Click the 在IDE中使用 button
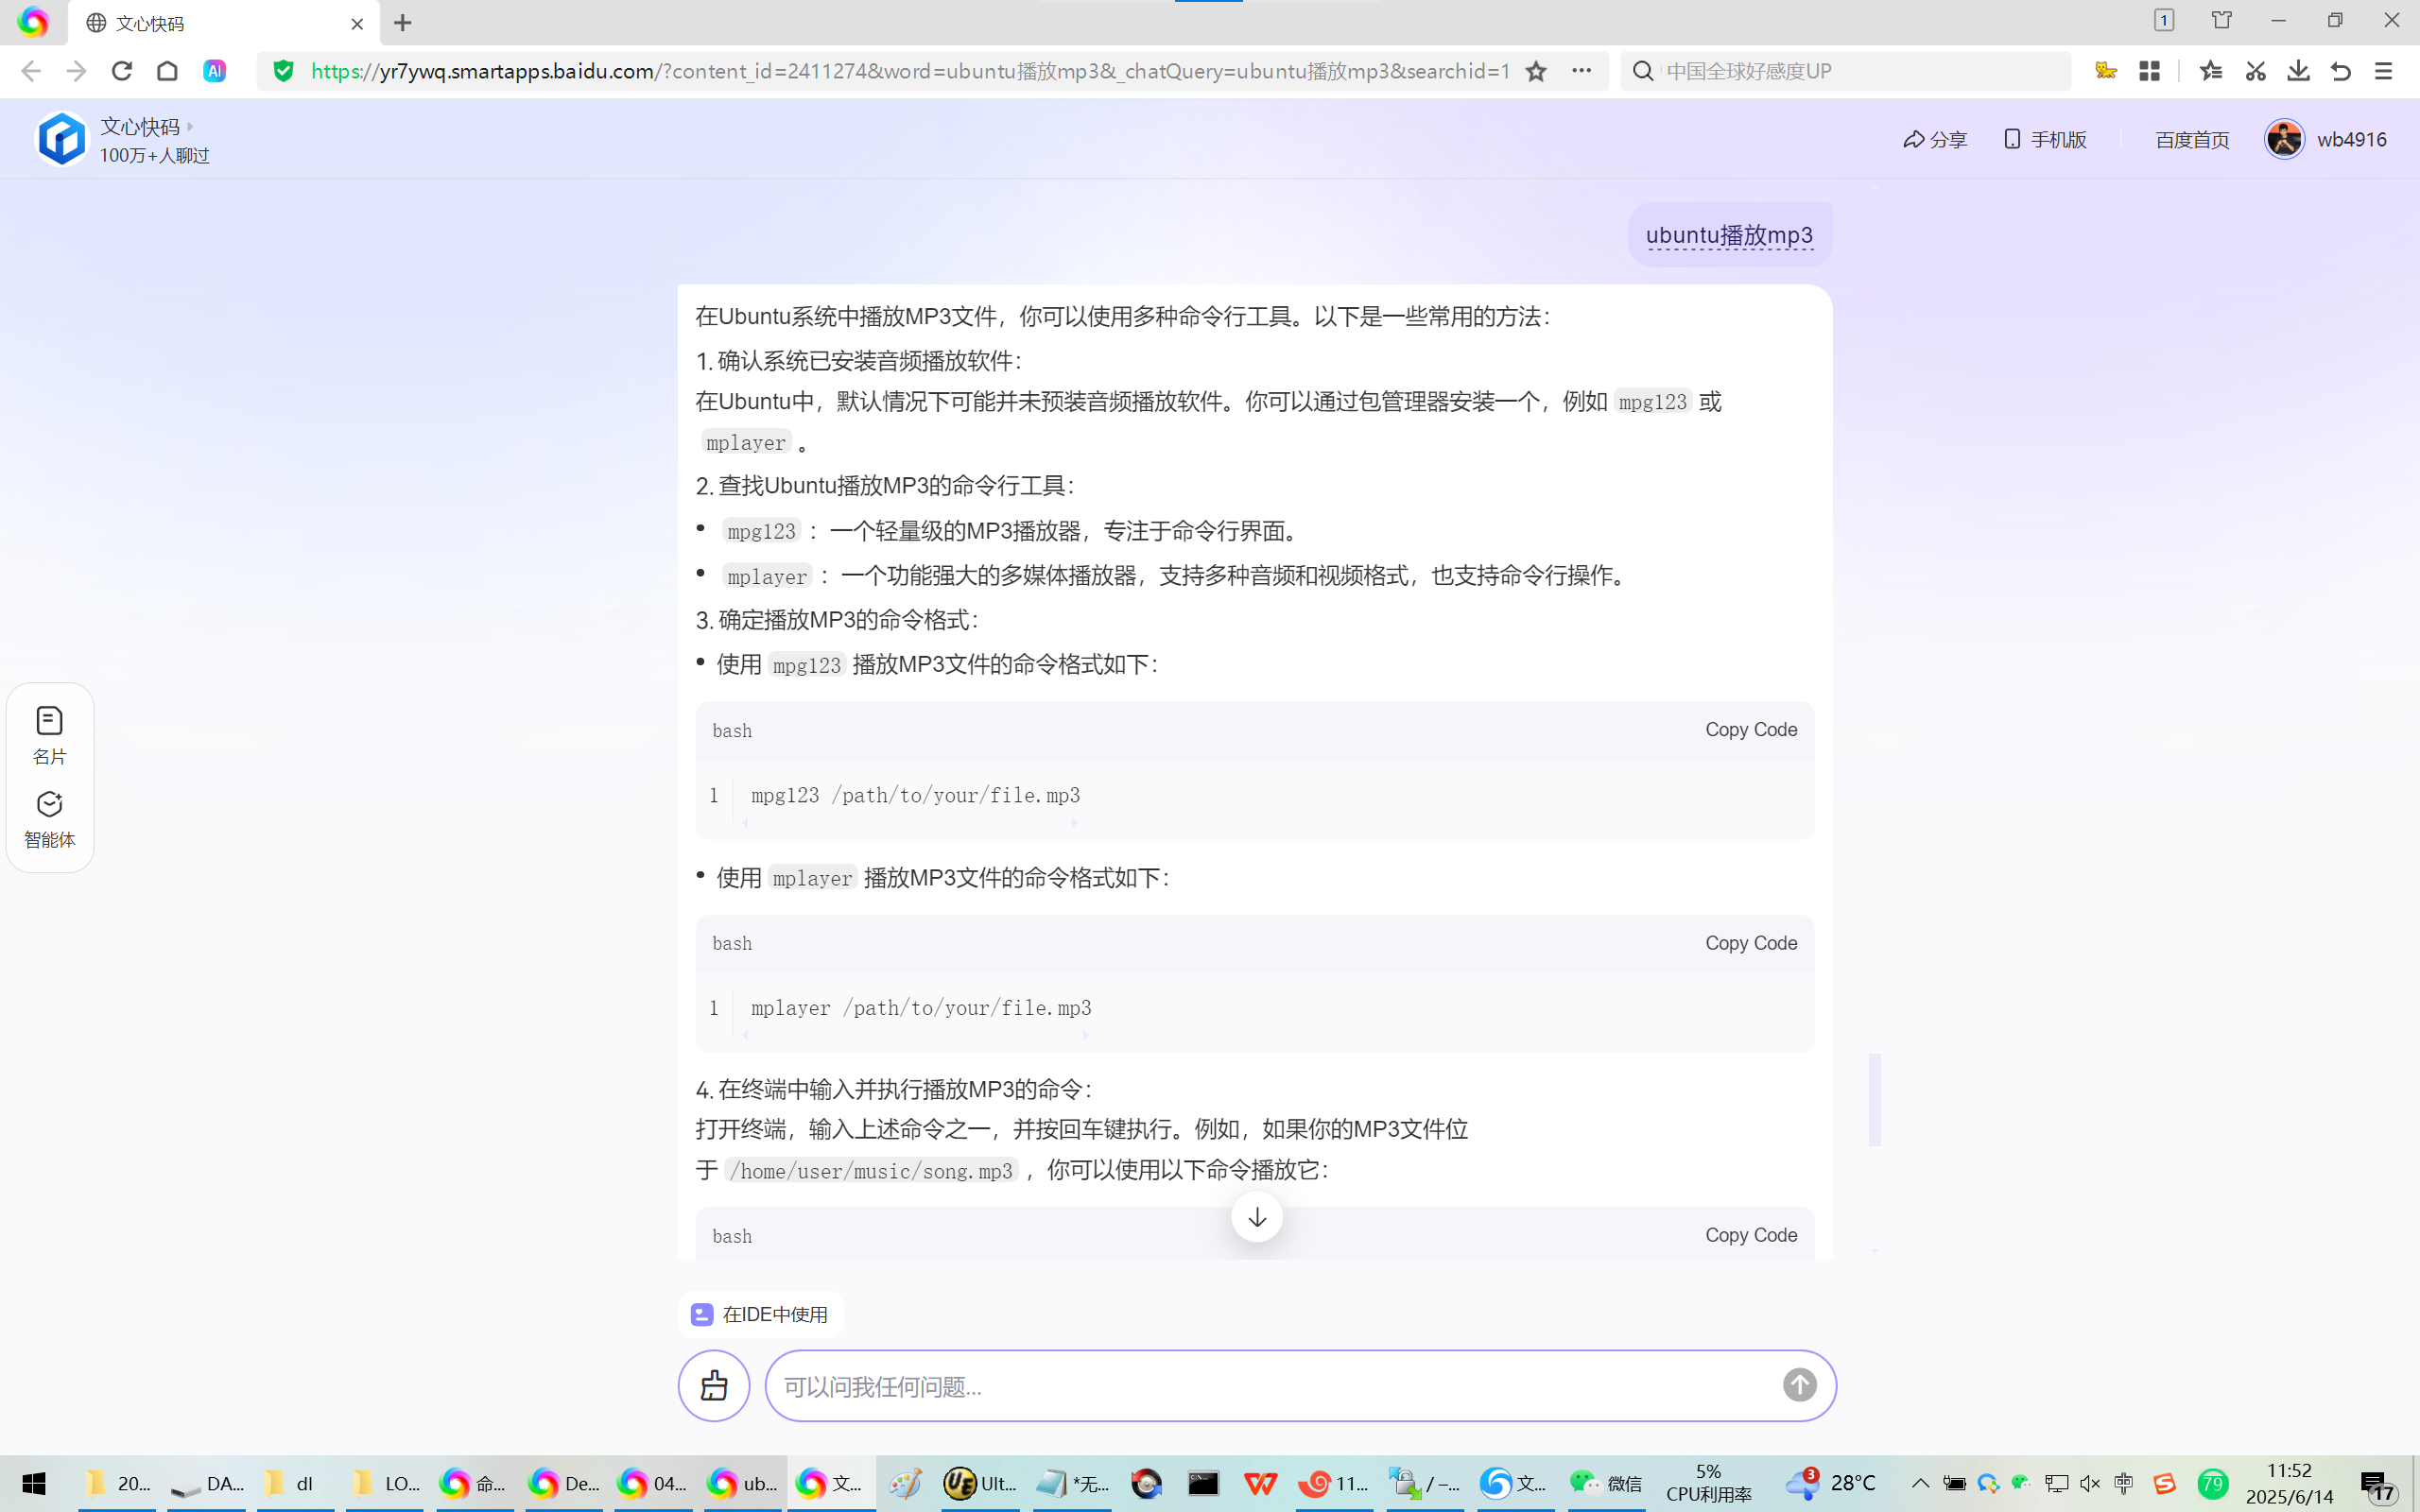The width and height of the screenshot is (2420, 1512). coord(761,1314)
